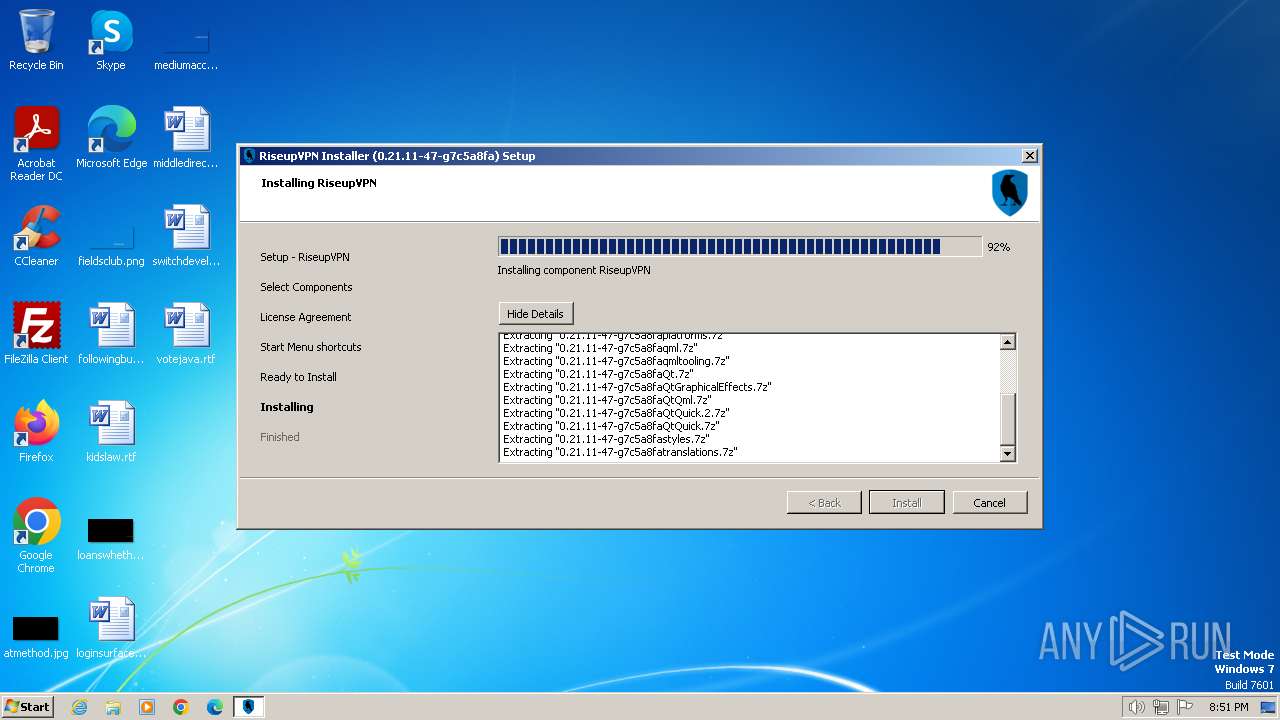Select the License Agreement step
The image size is (1280, 720).
pos(306,317)
